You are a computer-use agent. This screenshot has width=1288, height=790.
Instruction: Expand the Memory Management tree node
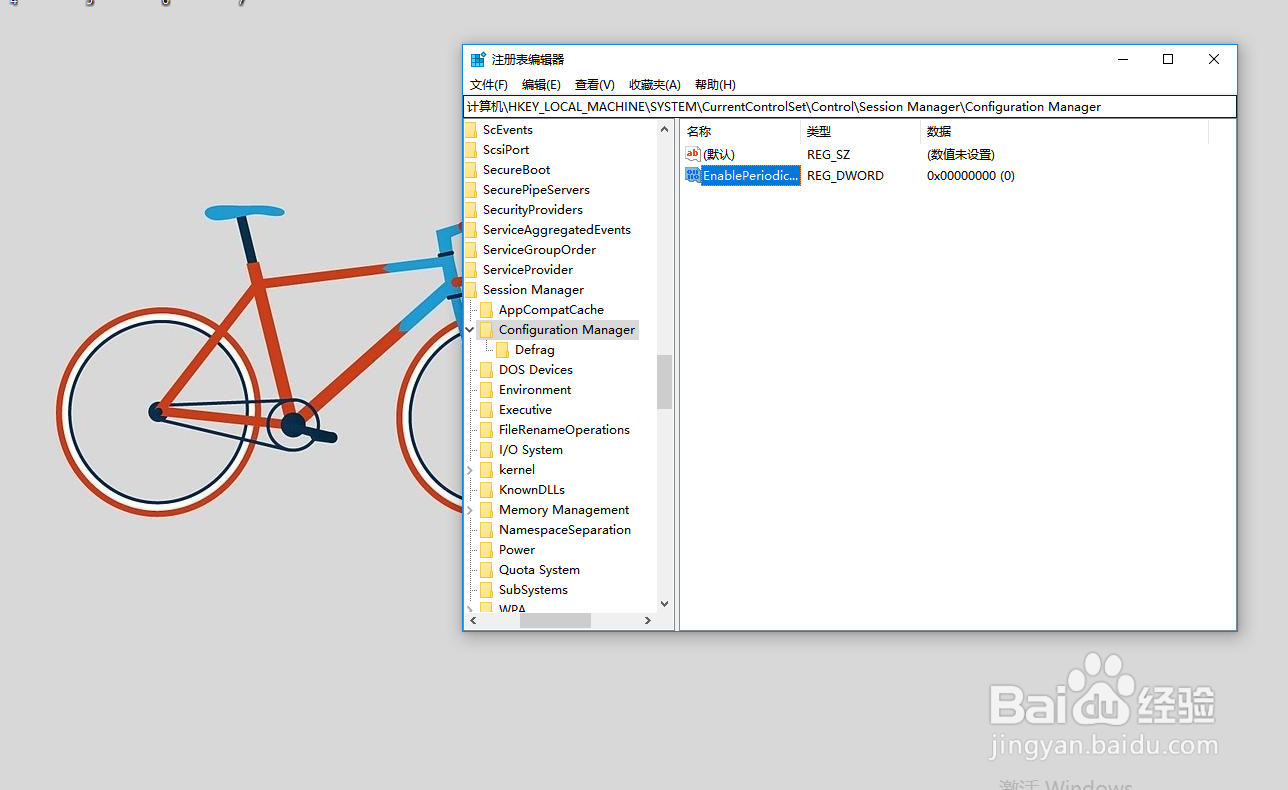(x=470, y=510)
